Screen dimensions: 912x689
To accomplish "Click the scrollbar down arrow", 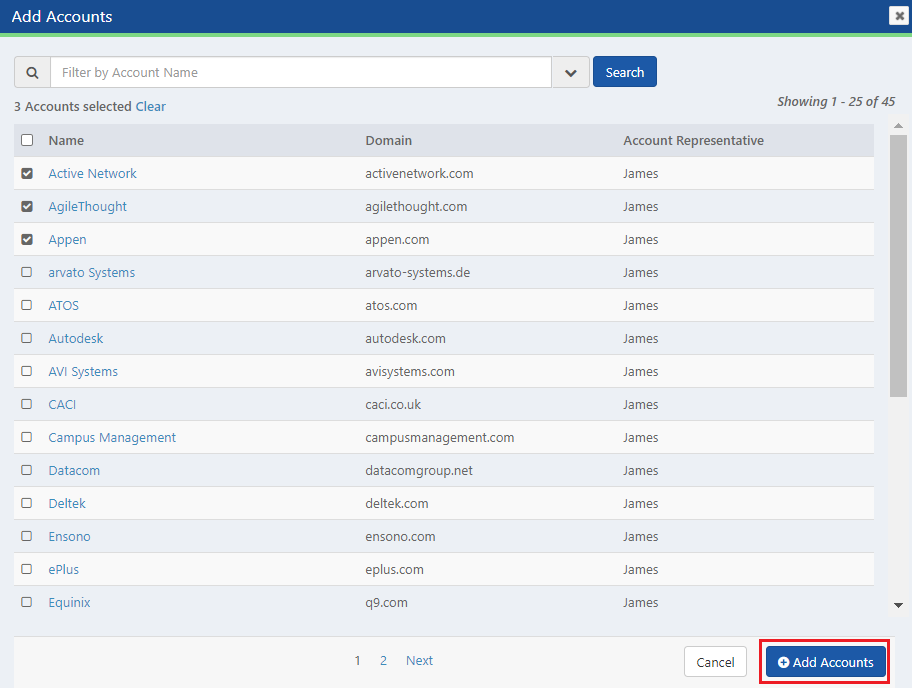I will tap(898, 605).
